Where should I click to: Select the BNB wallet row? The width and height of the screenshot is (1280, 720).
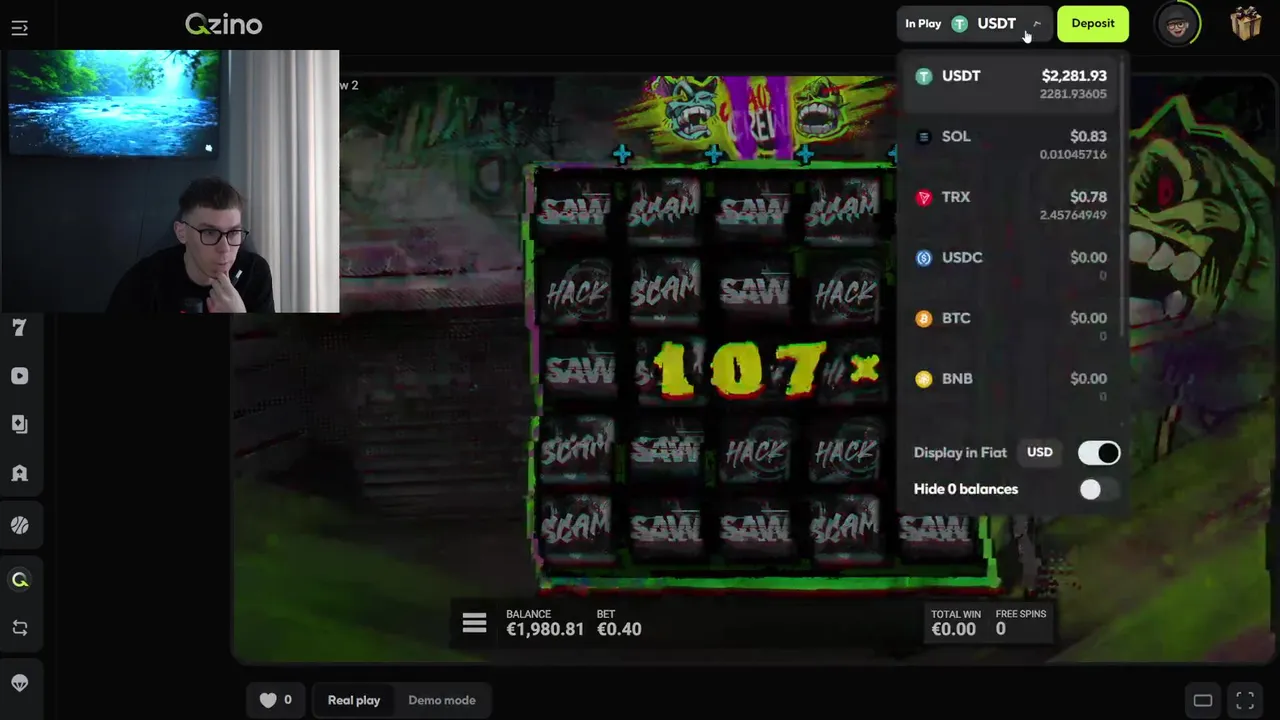point(1010,386)
